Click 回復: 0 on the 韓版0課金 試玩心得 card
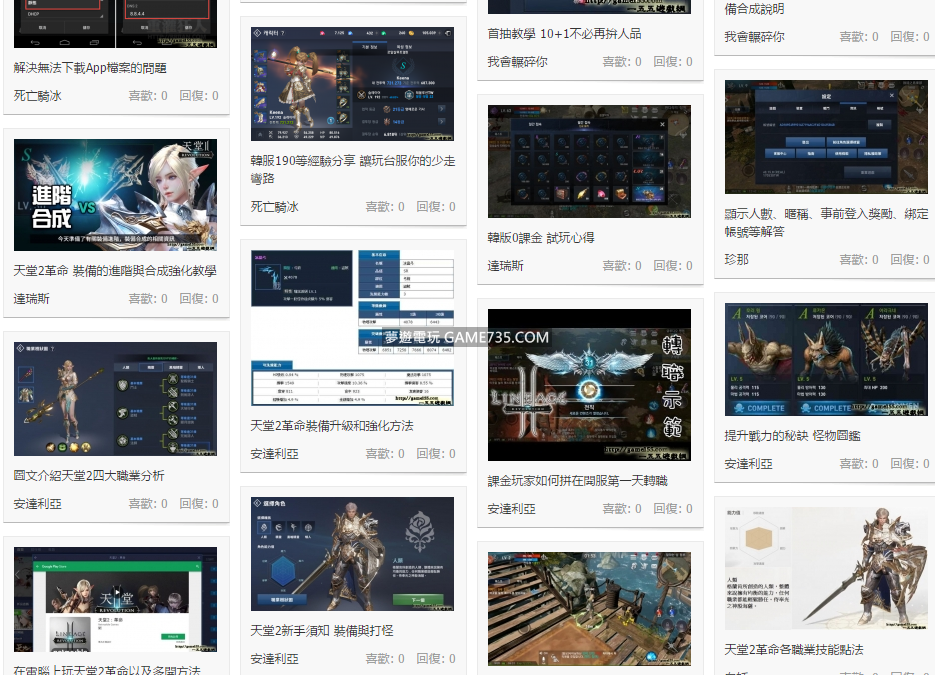935x675 pixels. pos(673,265)
